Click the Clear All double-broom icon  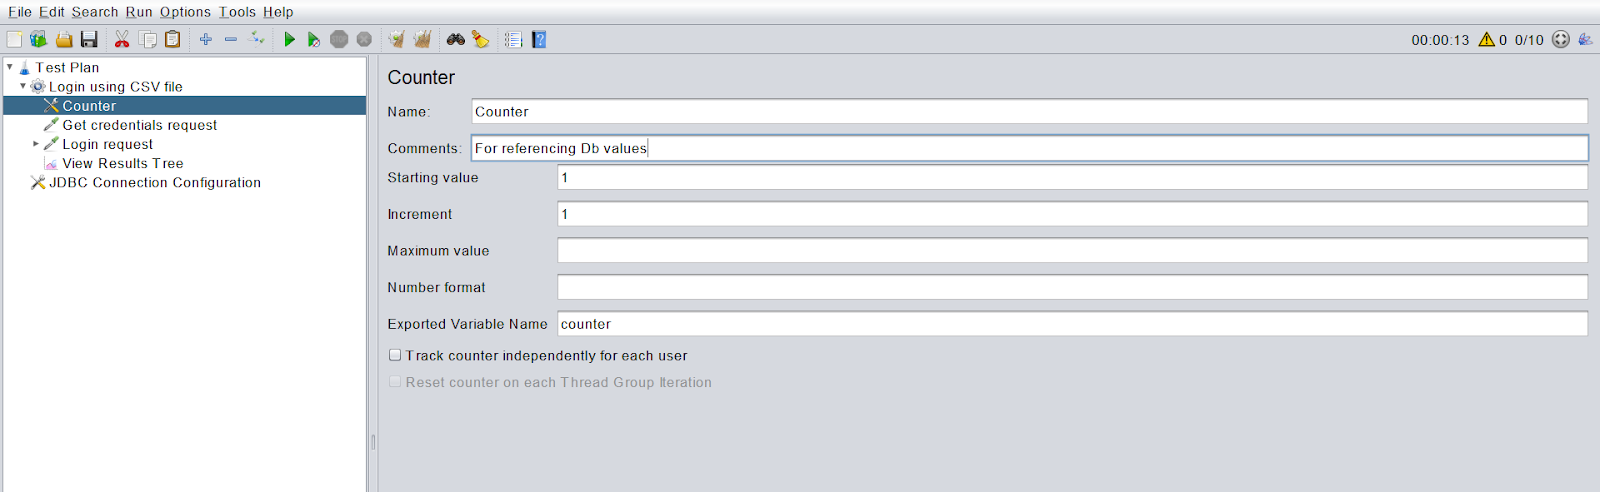[422, 40]
